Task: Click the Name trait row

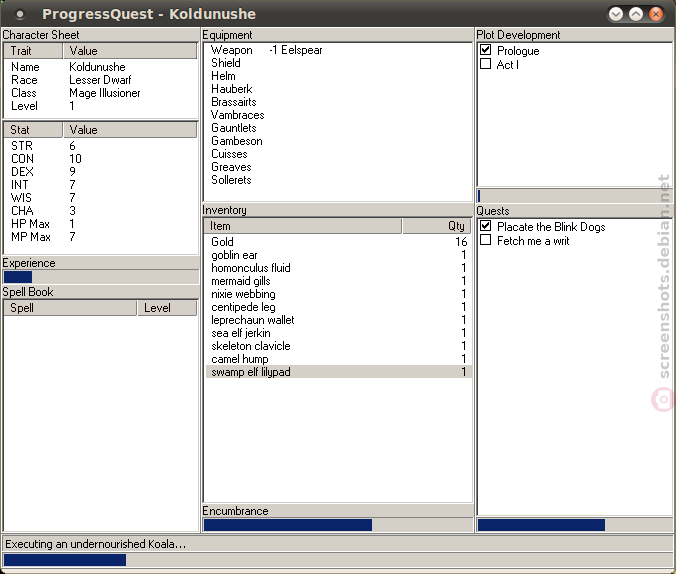Action: (x=100, y=67)
